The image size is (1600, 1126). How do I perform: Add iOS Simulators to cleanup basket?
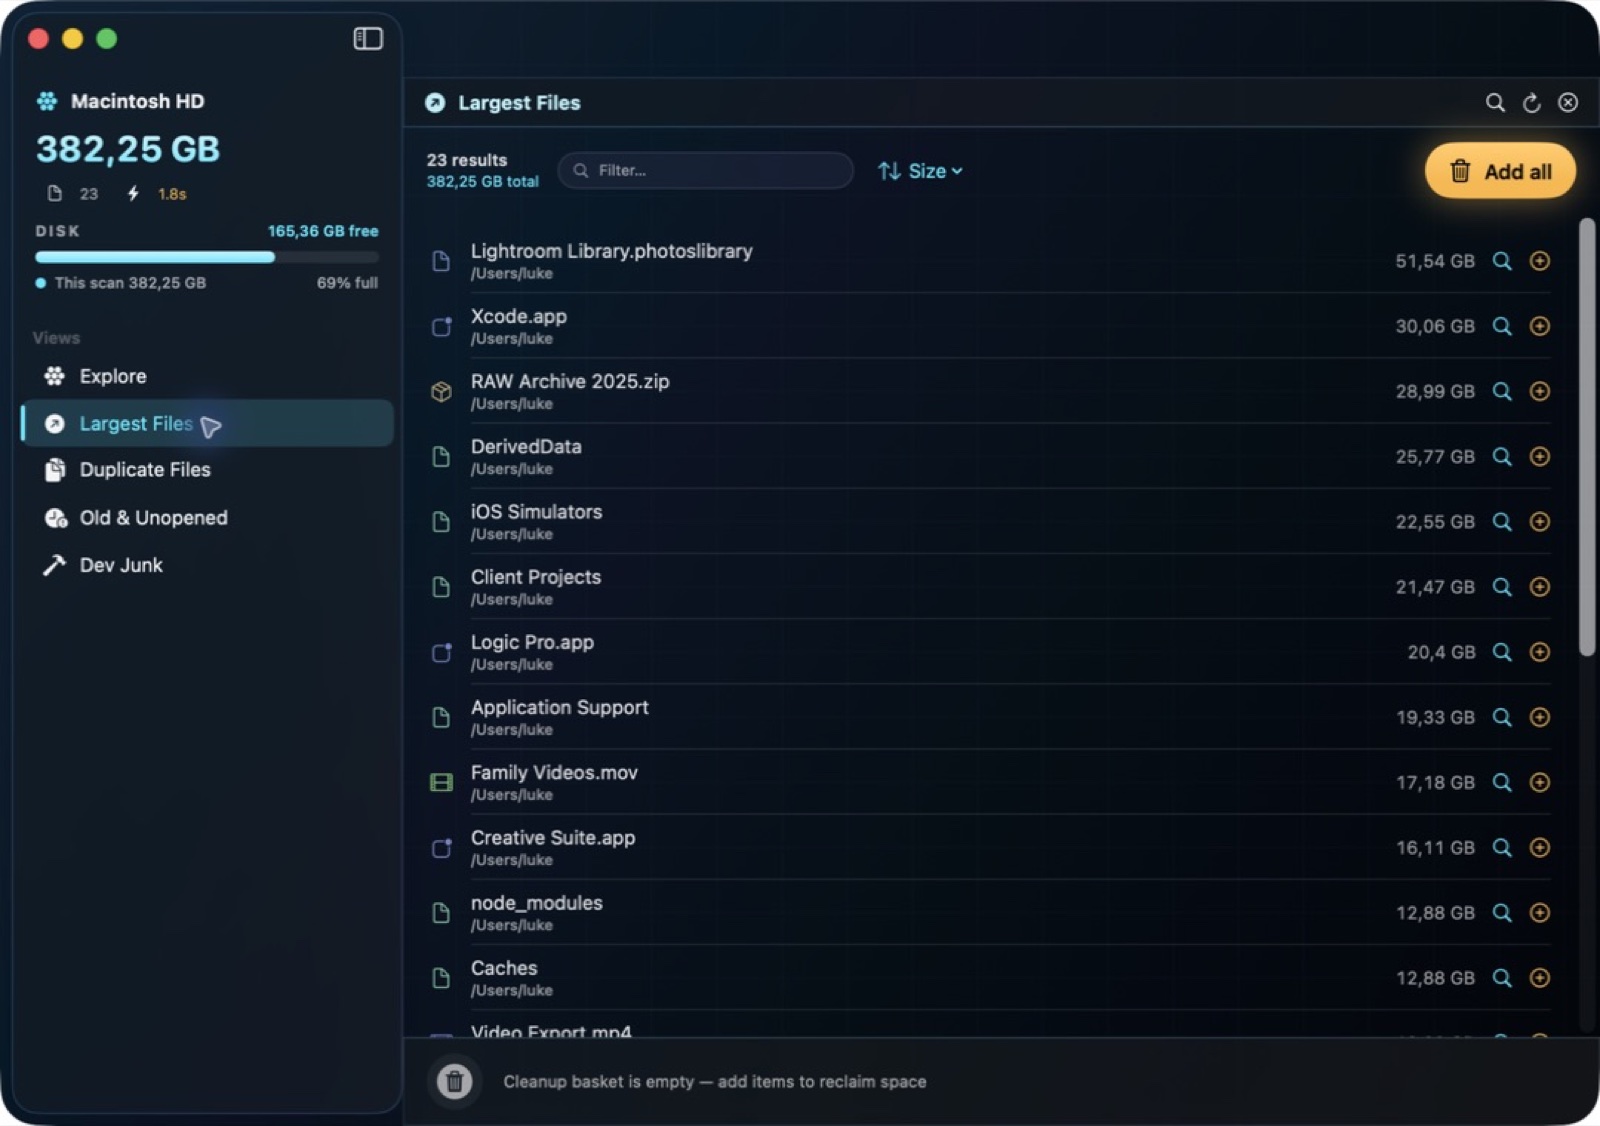1540,521
